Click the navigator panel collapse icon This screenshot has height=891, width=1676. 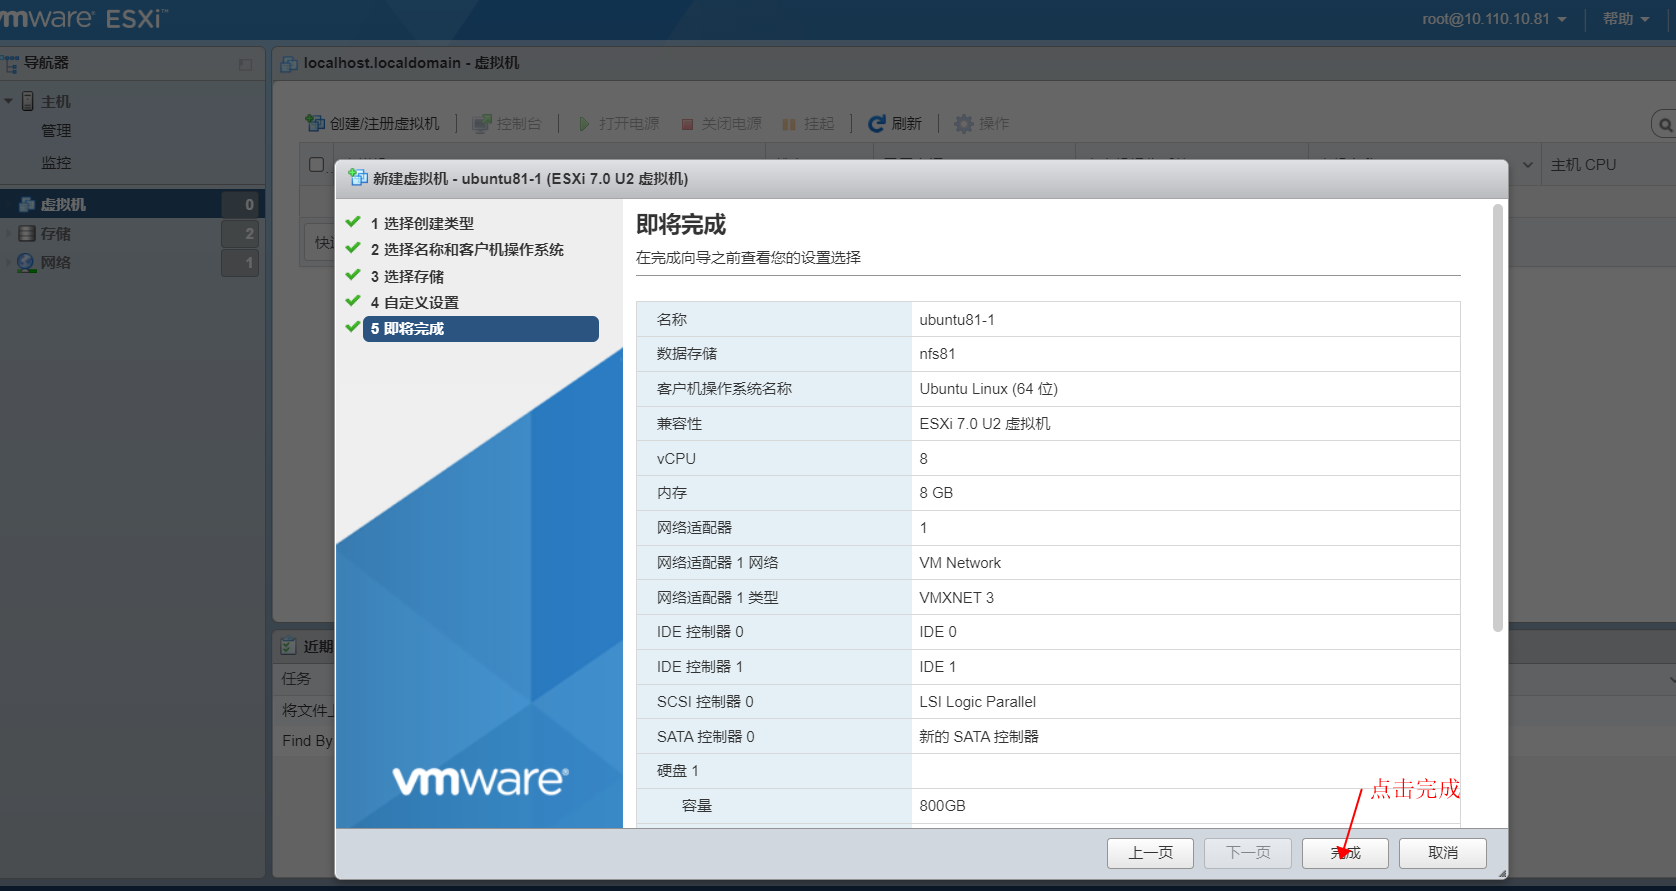pyautogui.click(x=245, y=64)
